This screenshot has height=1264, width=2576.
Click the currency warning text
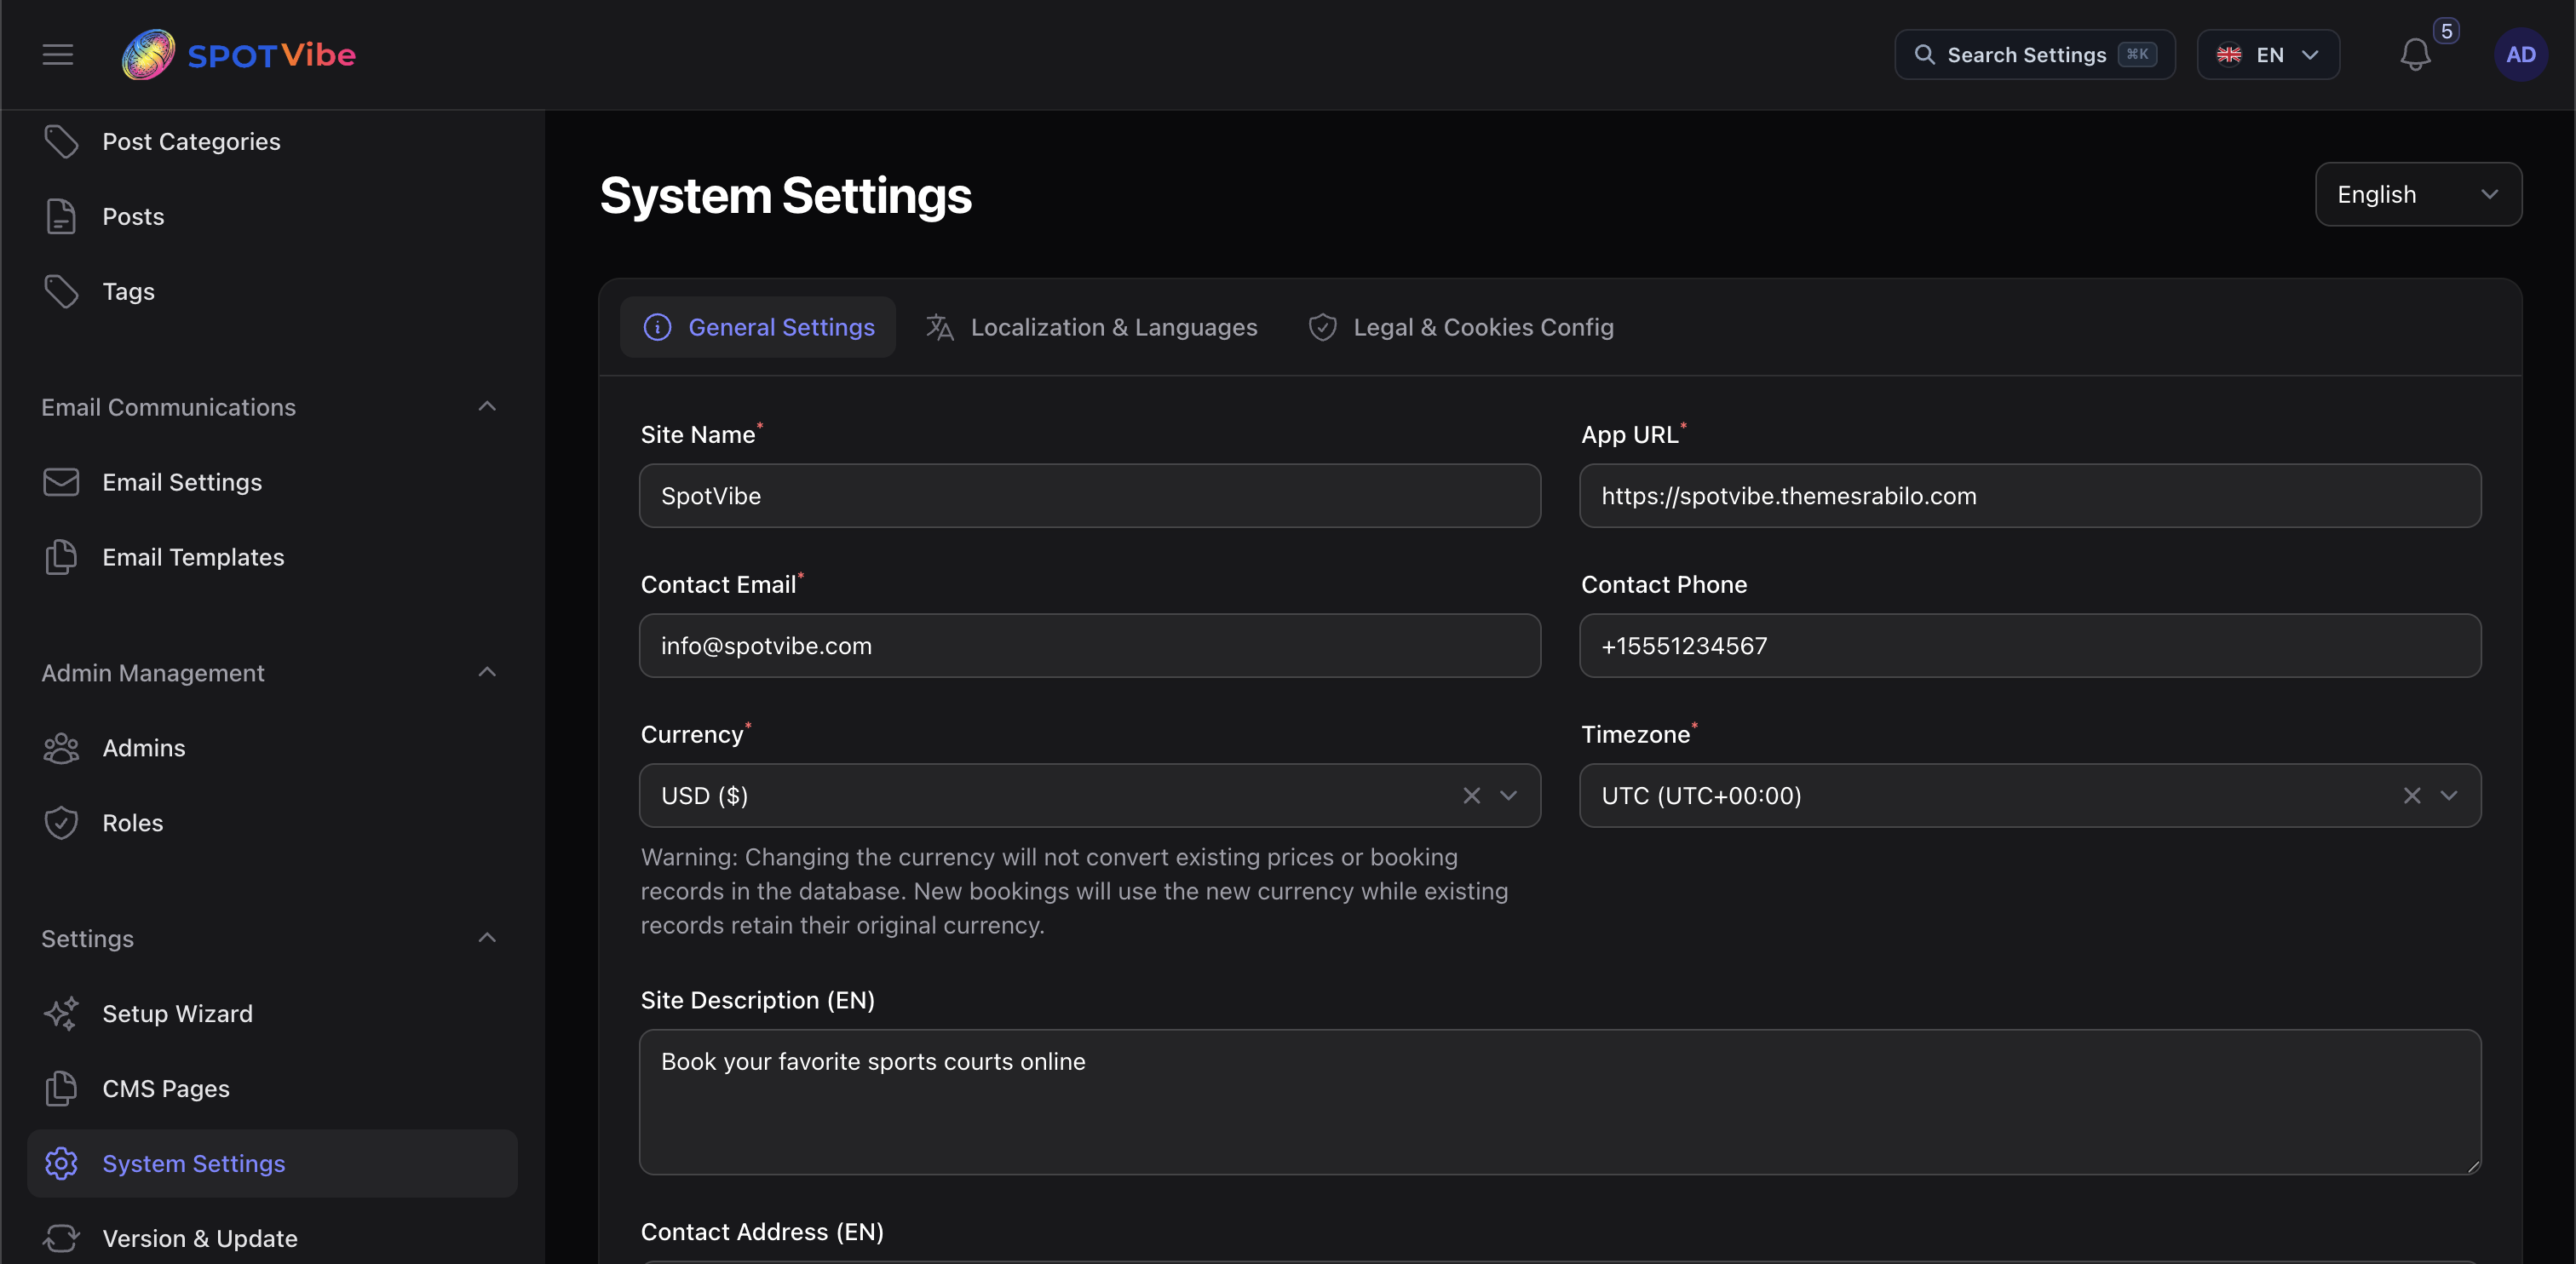point(1074,891)
